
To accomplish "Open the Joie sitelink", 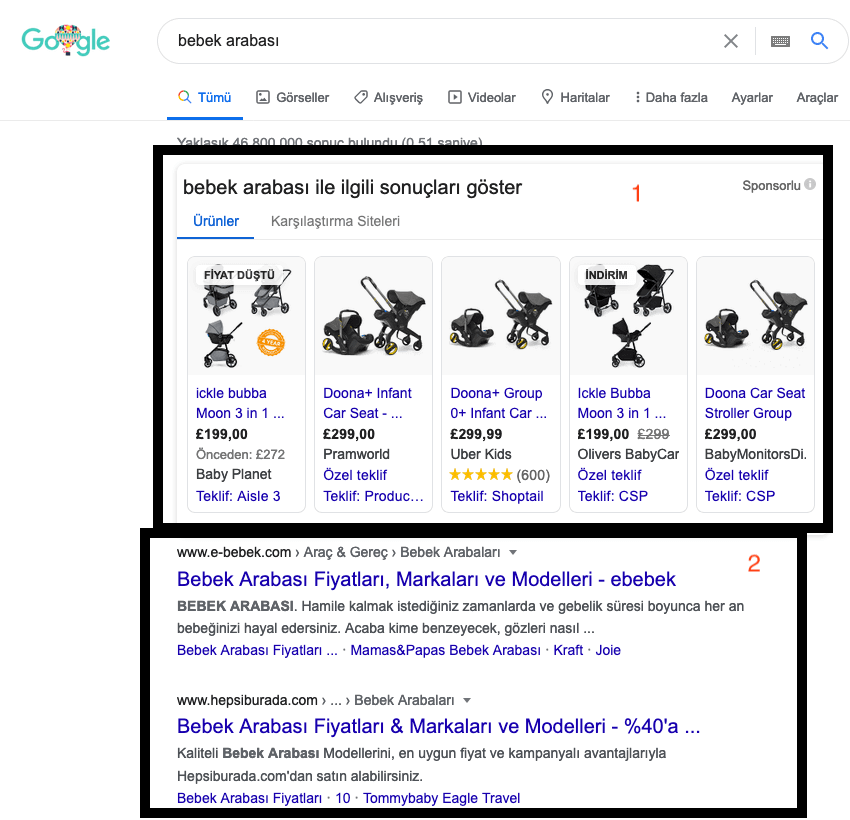I will coord(608,650).
